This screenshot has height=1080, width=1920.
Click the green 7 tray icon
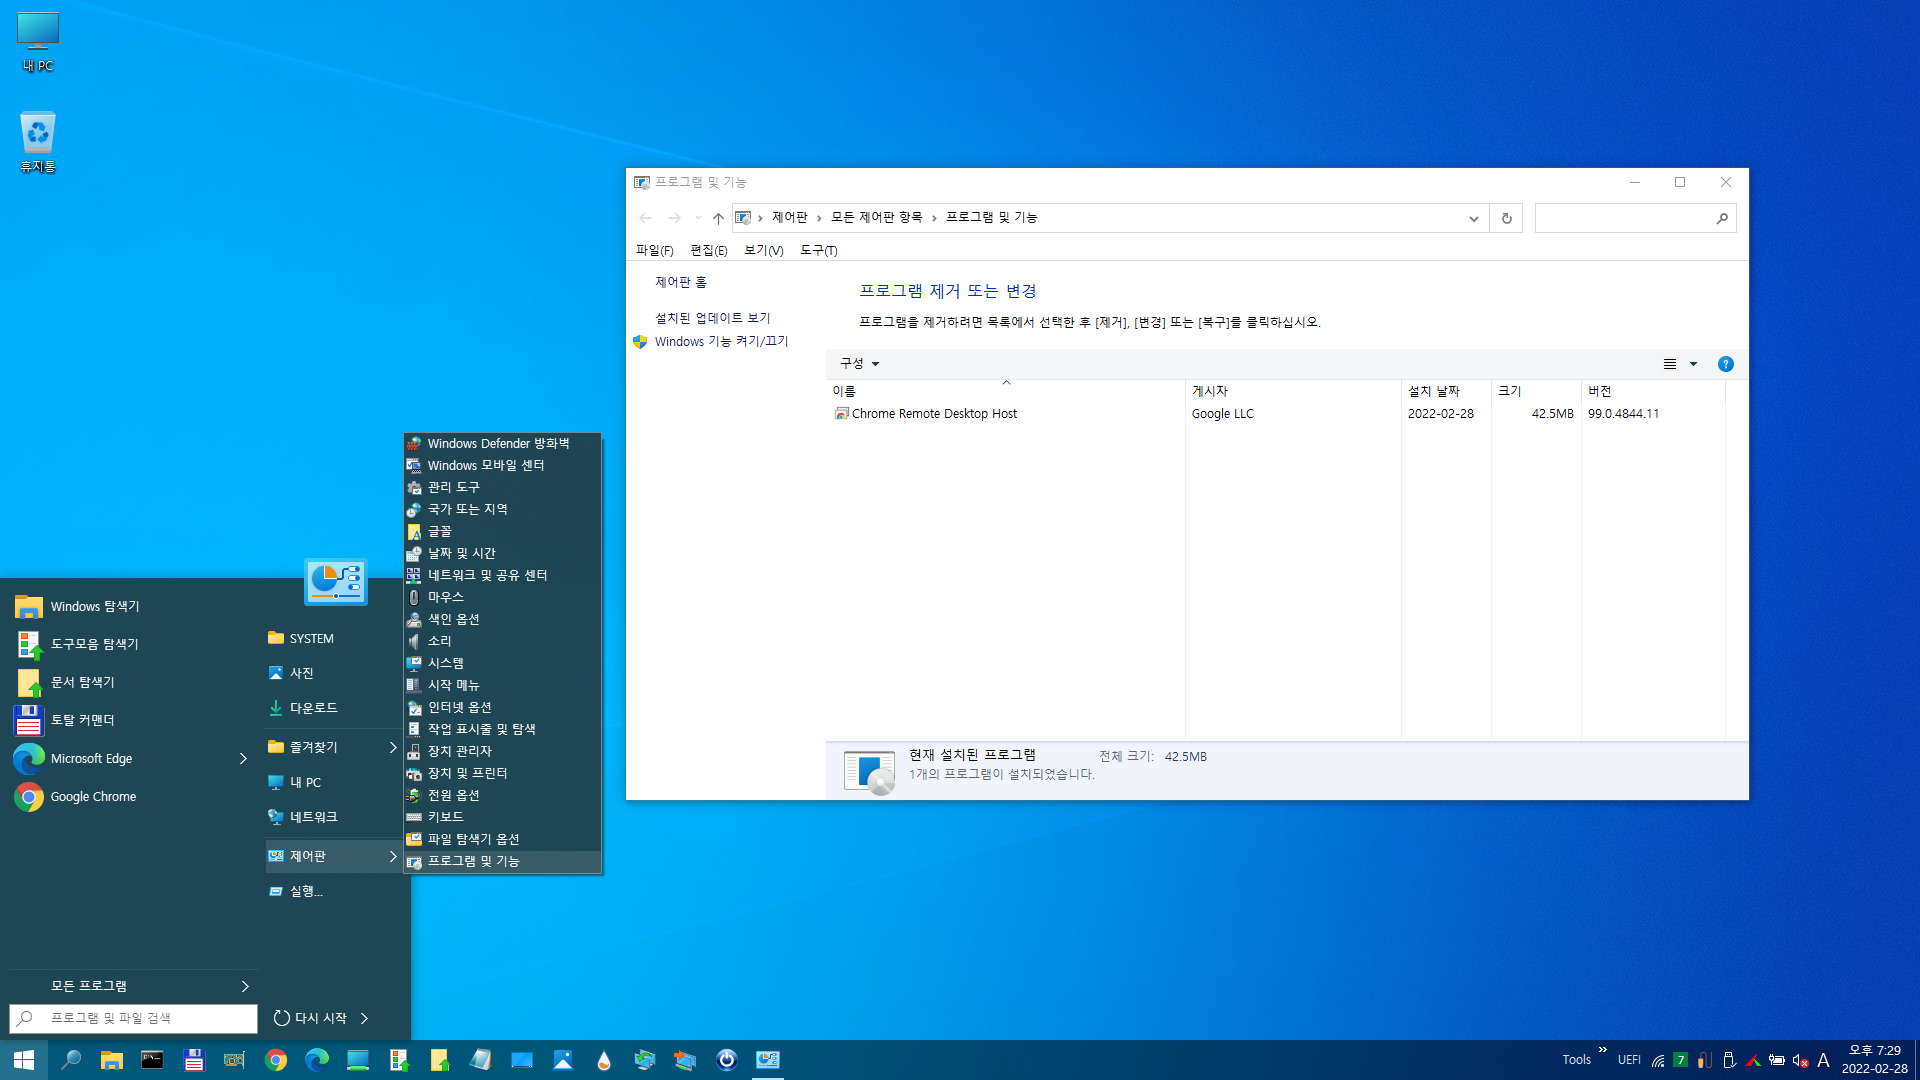(1681, 1060)
